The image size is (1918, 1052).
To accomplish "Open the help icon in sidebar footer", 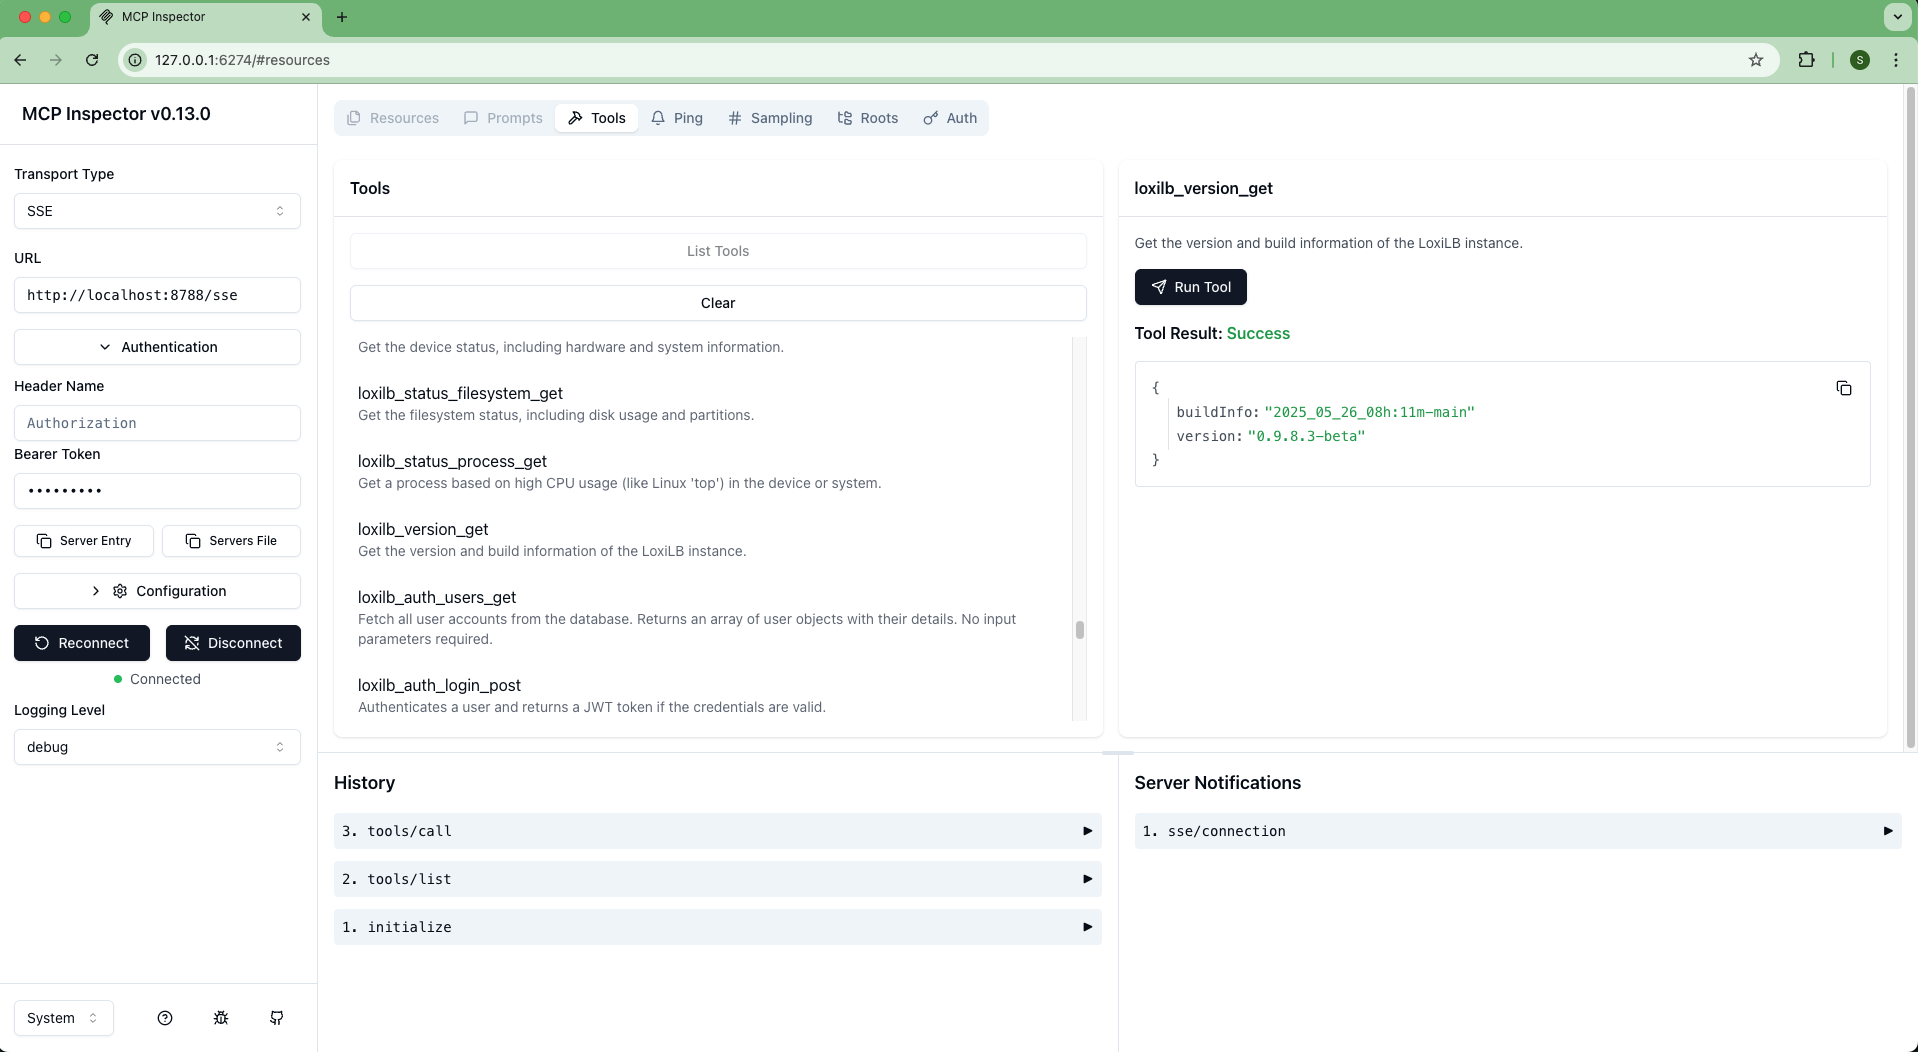I will coord(165,1018).
